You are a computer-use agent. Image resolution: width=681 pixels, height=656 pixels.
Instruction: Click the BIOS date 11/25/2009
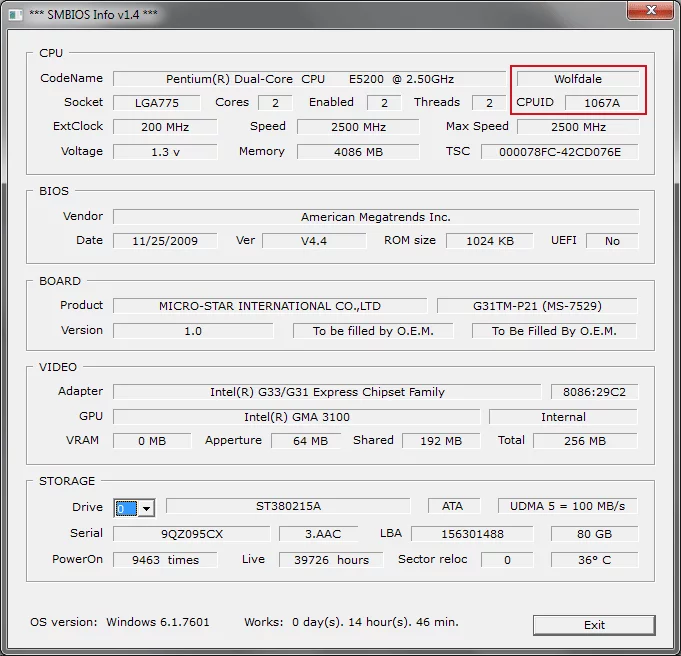pos(165,241)
